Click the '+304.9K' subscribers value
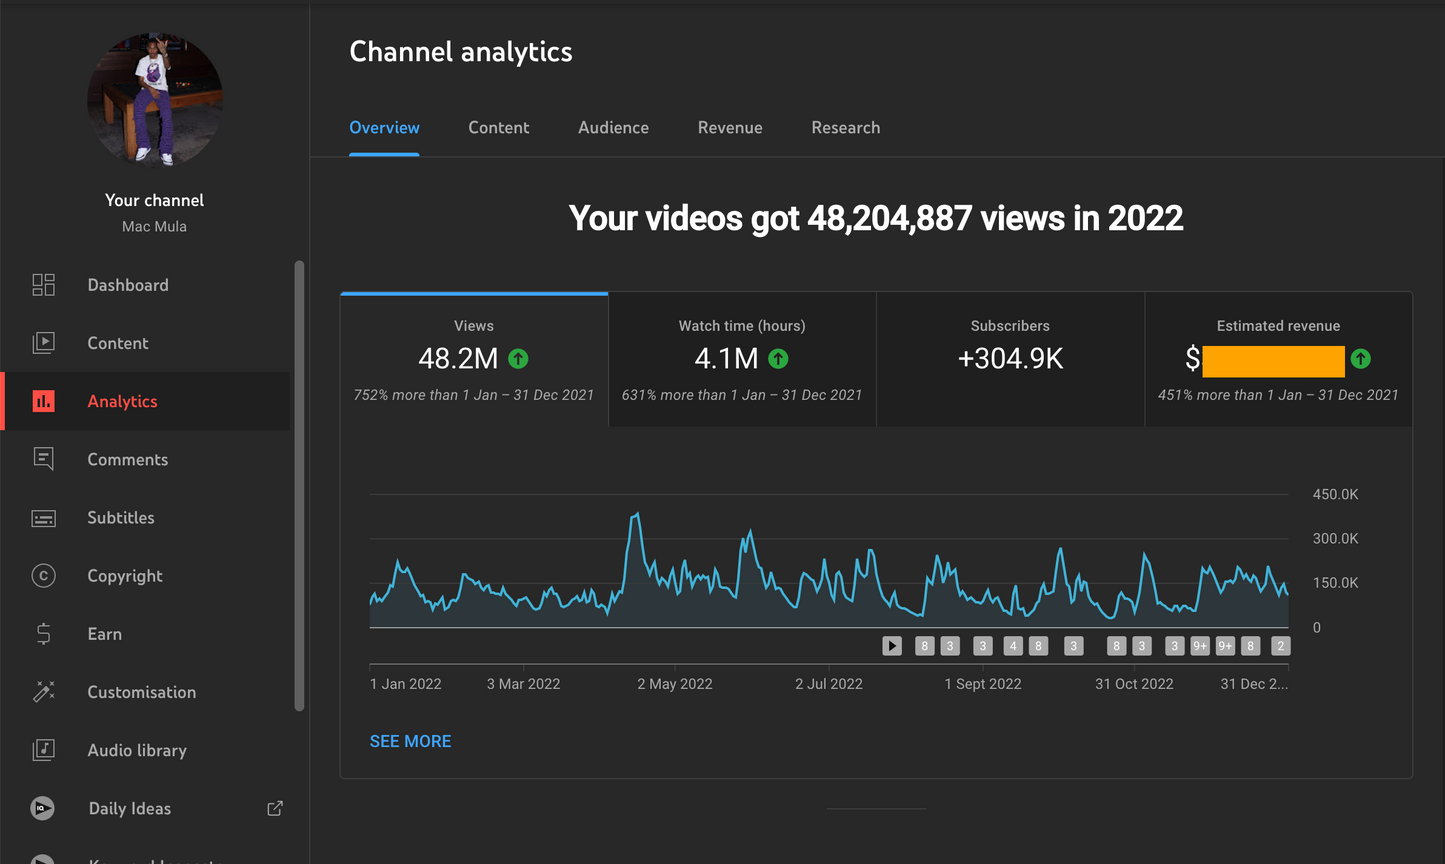This screenshot has height=864, width=1445. coord(1010,358)
